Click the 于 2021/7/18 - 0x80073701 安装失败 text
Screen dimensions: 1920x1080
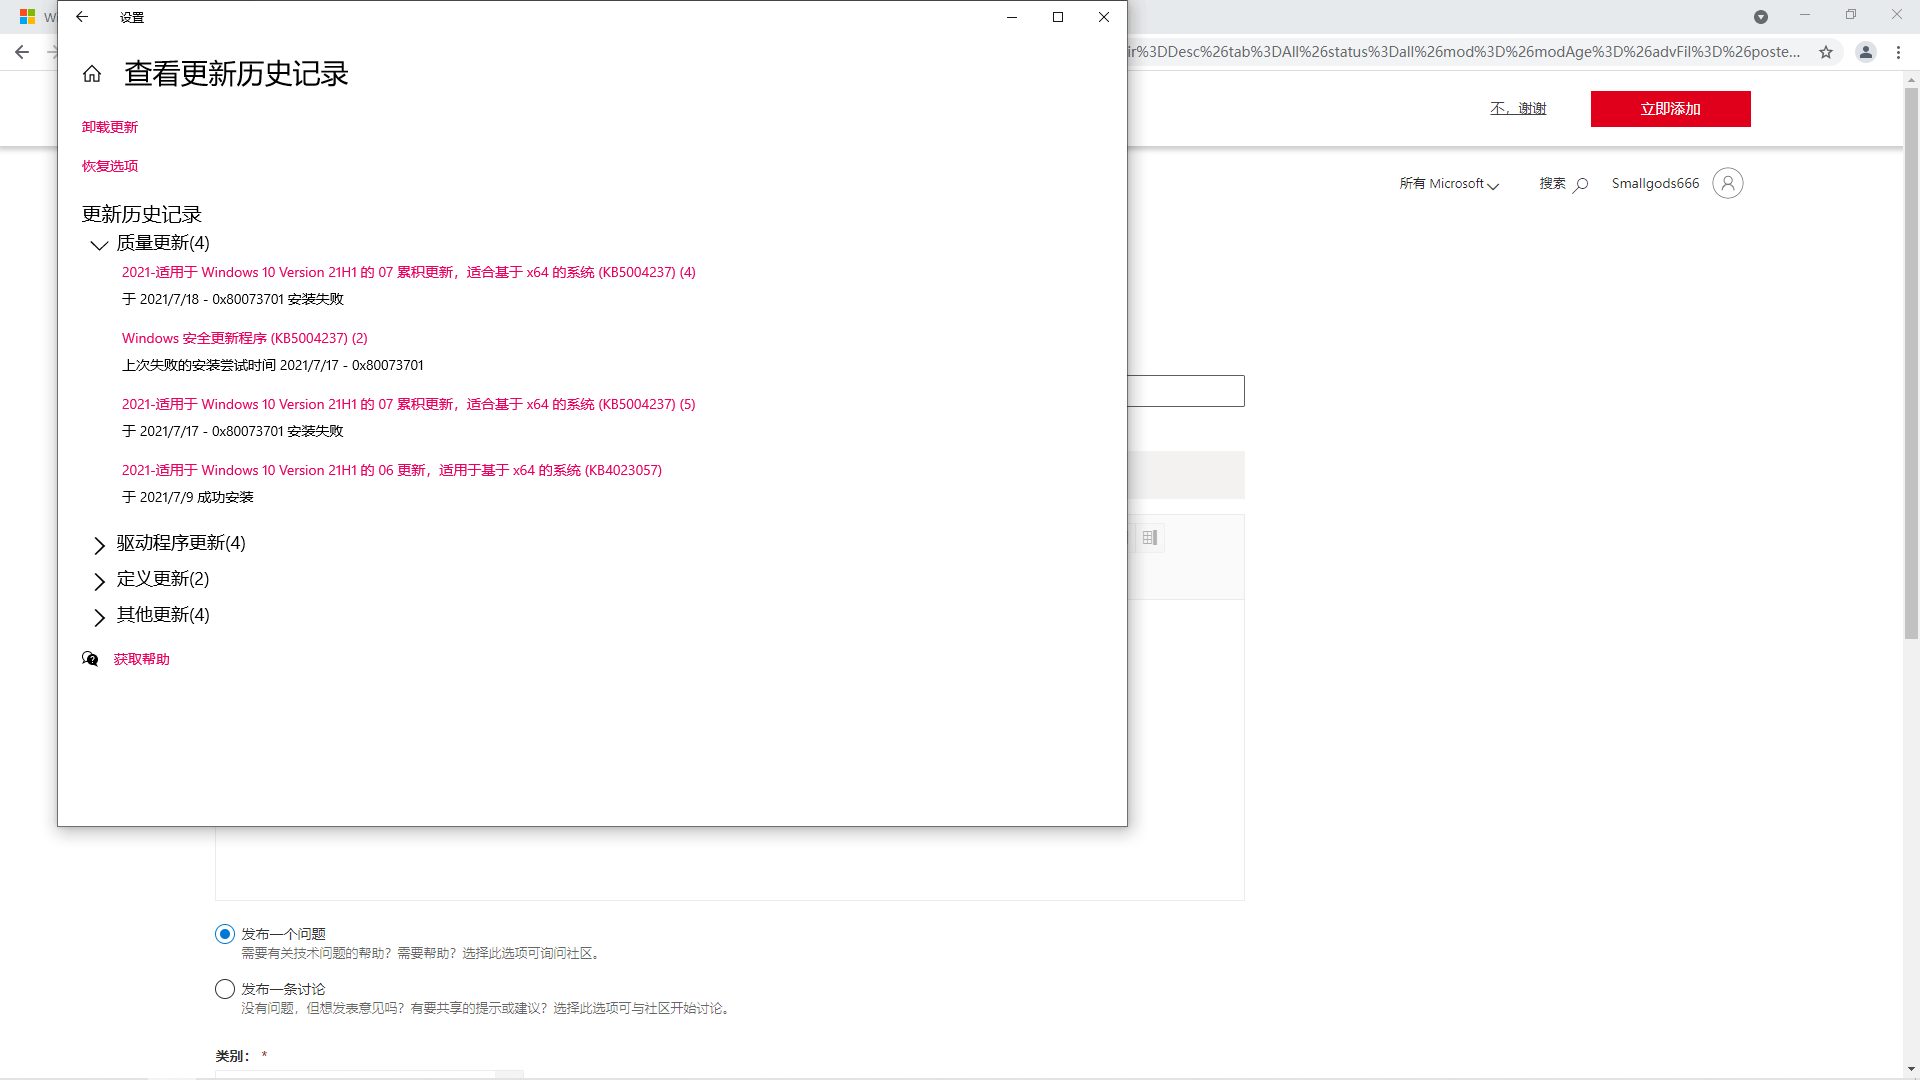pos(233,299)
